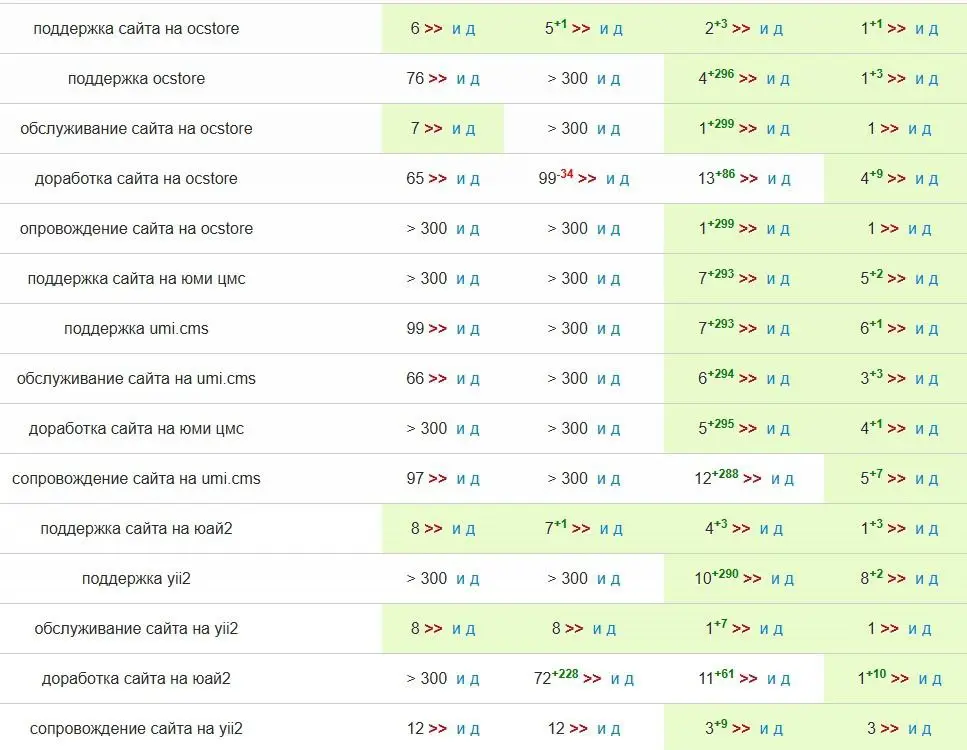Select keyword 'поддержка сайта на ocstore'

pyautogui.click(x=136, y=28)
